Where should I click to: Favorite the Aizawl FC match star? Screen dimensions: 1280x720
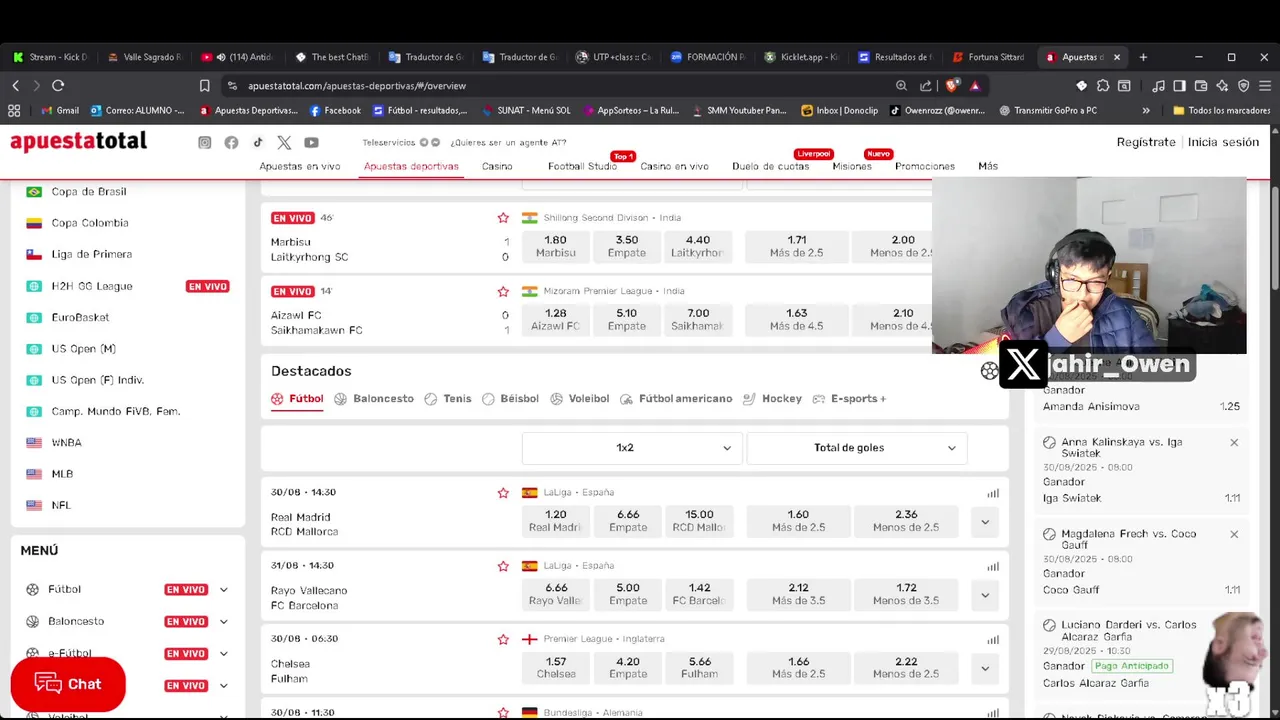tap(503, 291)
